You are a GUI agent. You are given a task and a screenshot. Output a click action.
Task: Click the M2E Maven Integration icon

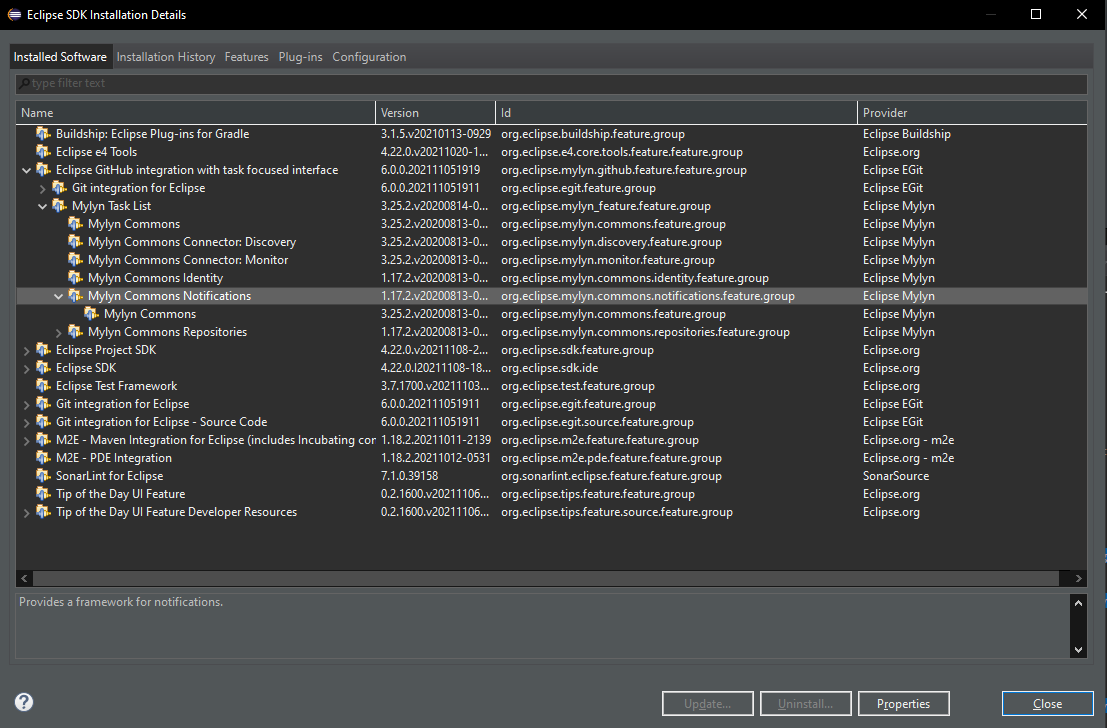point(43,440)
